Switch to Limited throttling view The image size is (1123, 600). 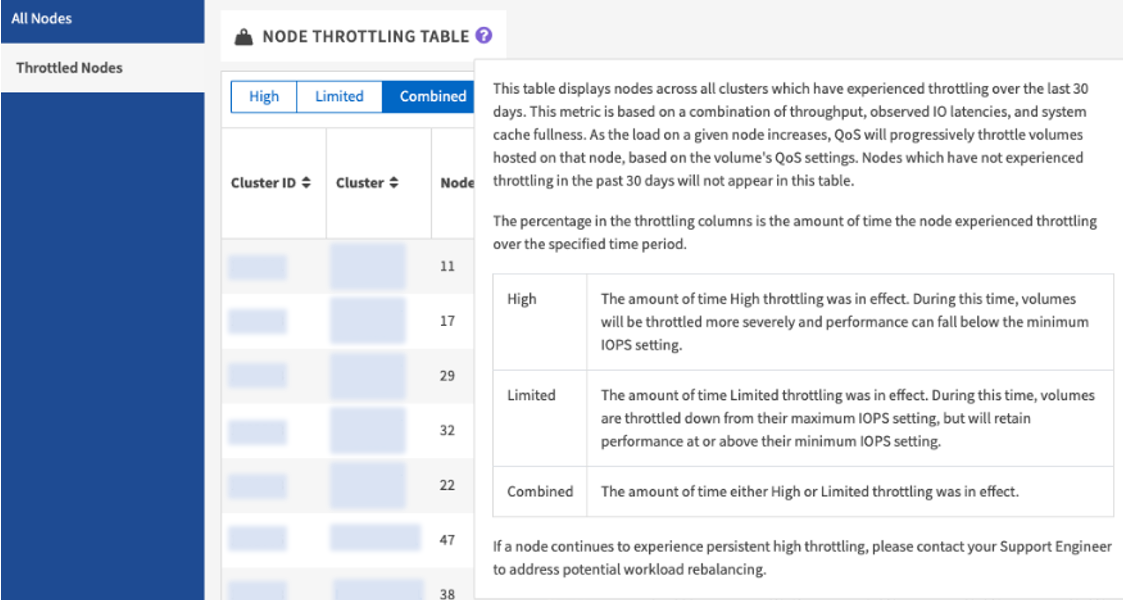pos(339,97)
